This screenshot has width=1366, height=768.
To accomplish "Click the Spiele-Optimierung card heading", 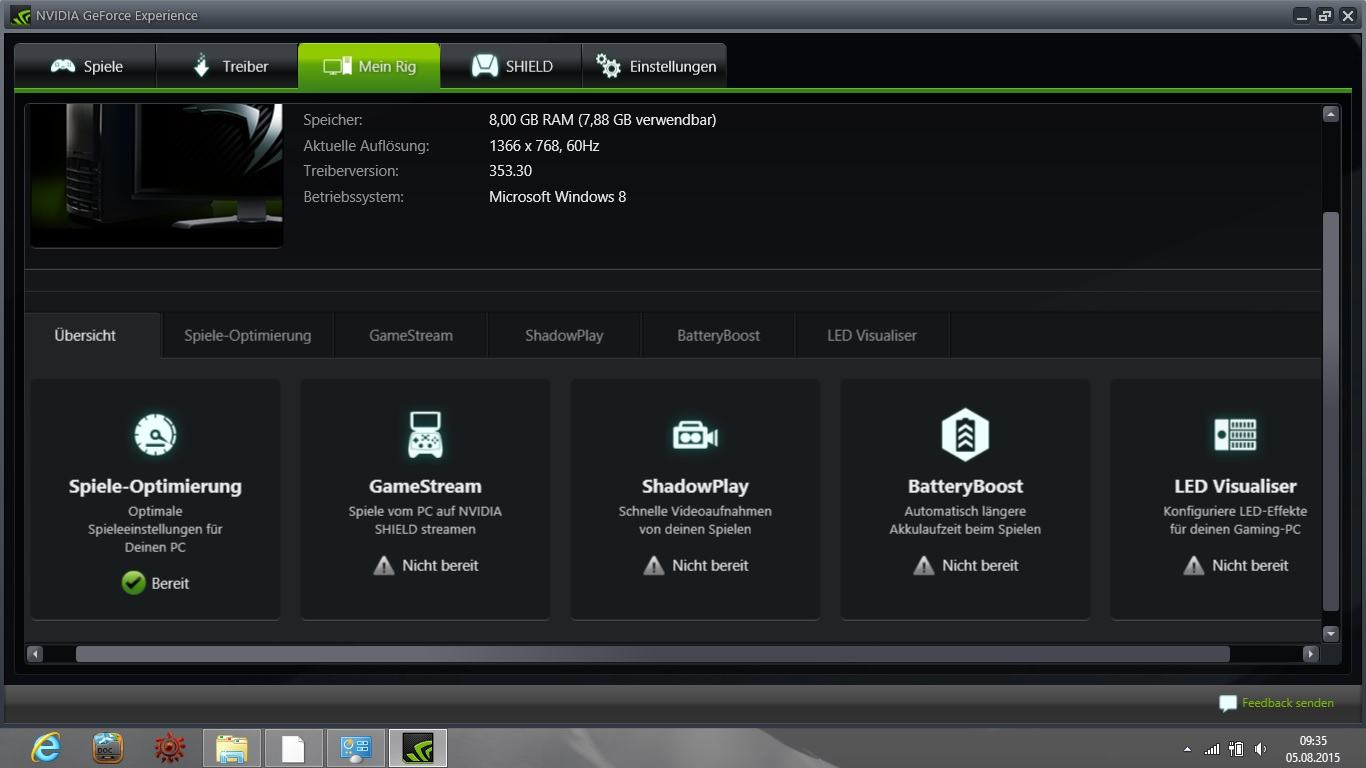I will click(x=155, y=486).
